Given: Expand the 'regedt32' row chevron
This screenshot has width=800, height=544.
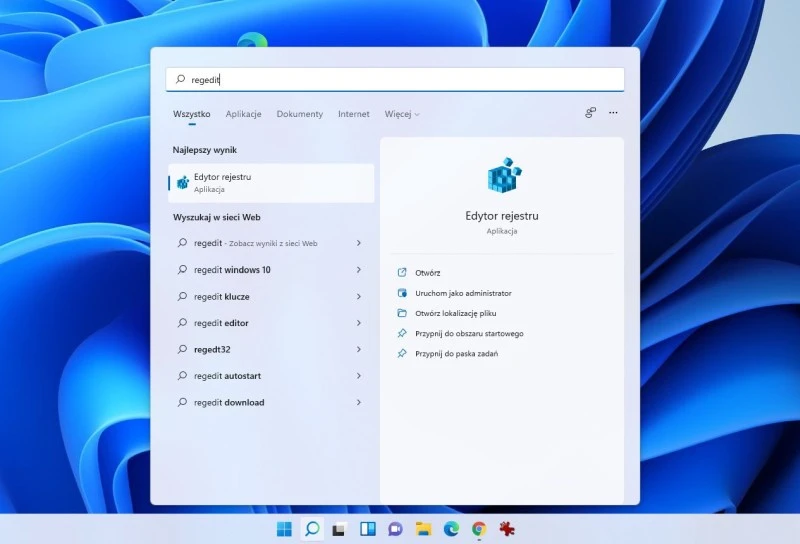Looking at the screenshot, I should click(359, 350).
